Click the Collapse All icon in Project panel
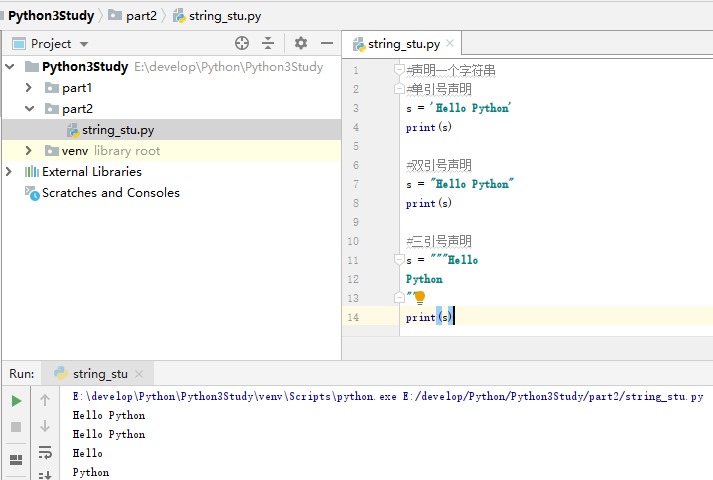Image resolution: width=713 pixels, height=480 pixels. click(x=268, y=43)
